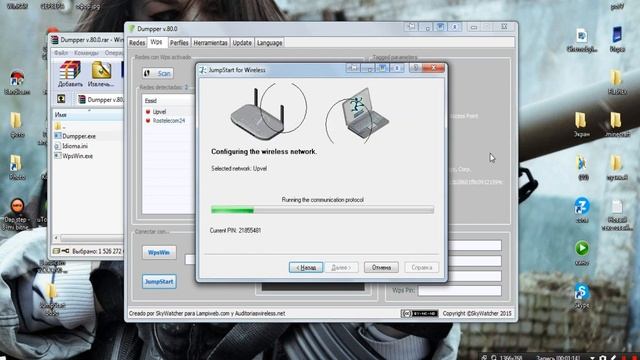Click the green play button desktop icon
Viewport: 640px width, 360px height.
[582, 252]
